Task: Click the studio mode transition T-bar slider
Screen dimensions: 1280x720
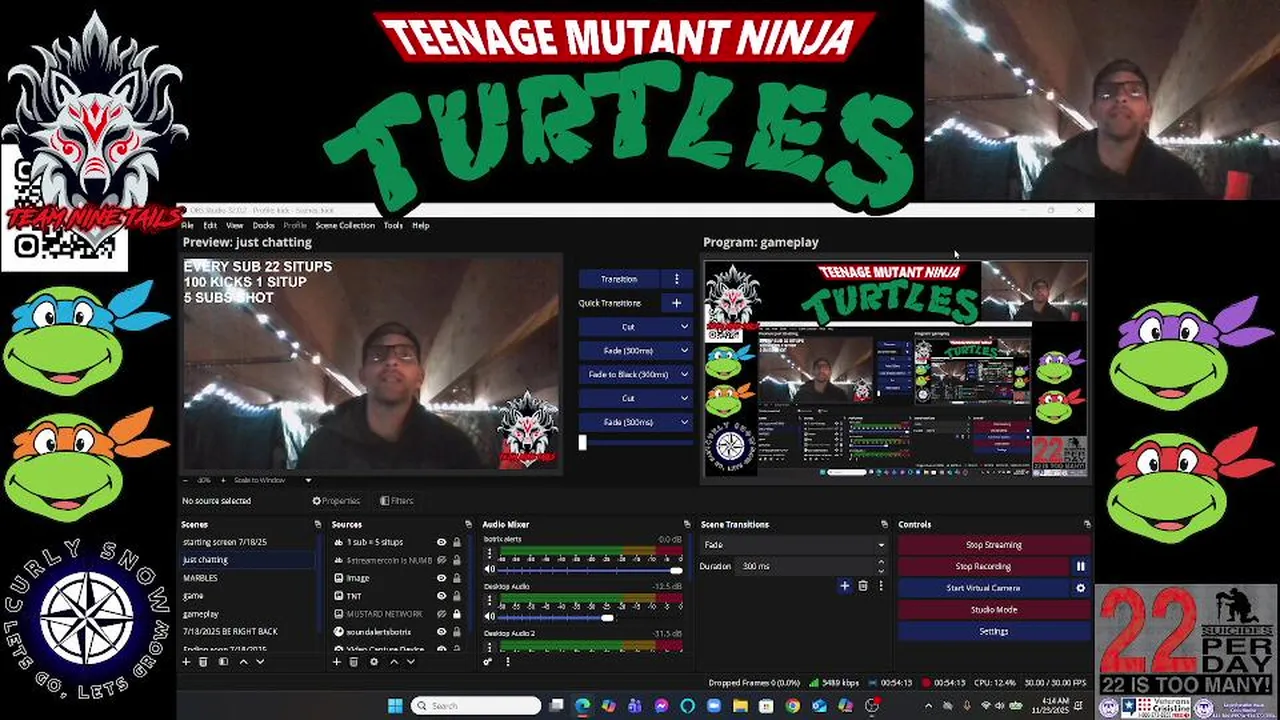Action: (x=635, y=442)
